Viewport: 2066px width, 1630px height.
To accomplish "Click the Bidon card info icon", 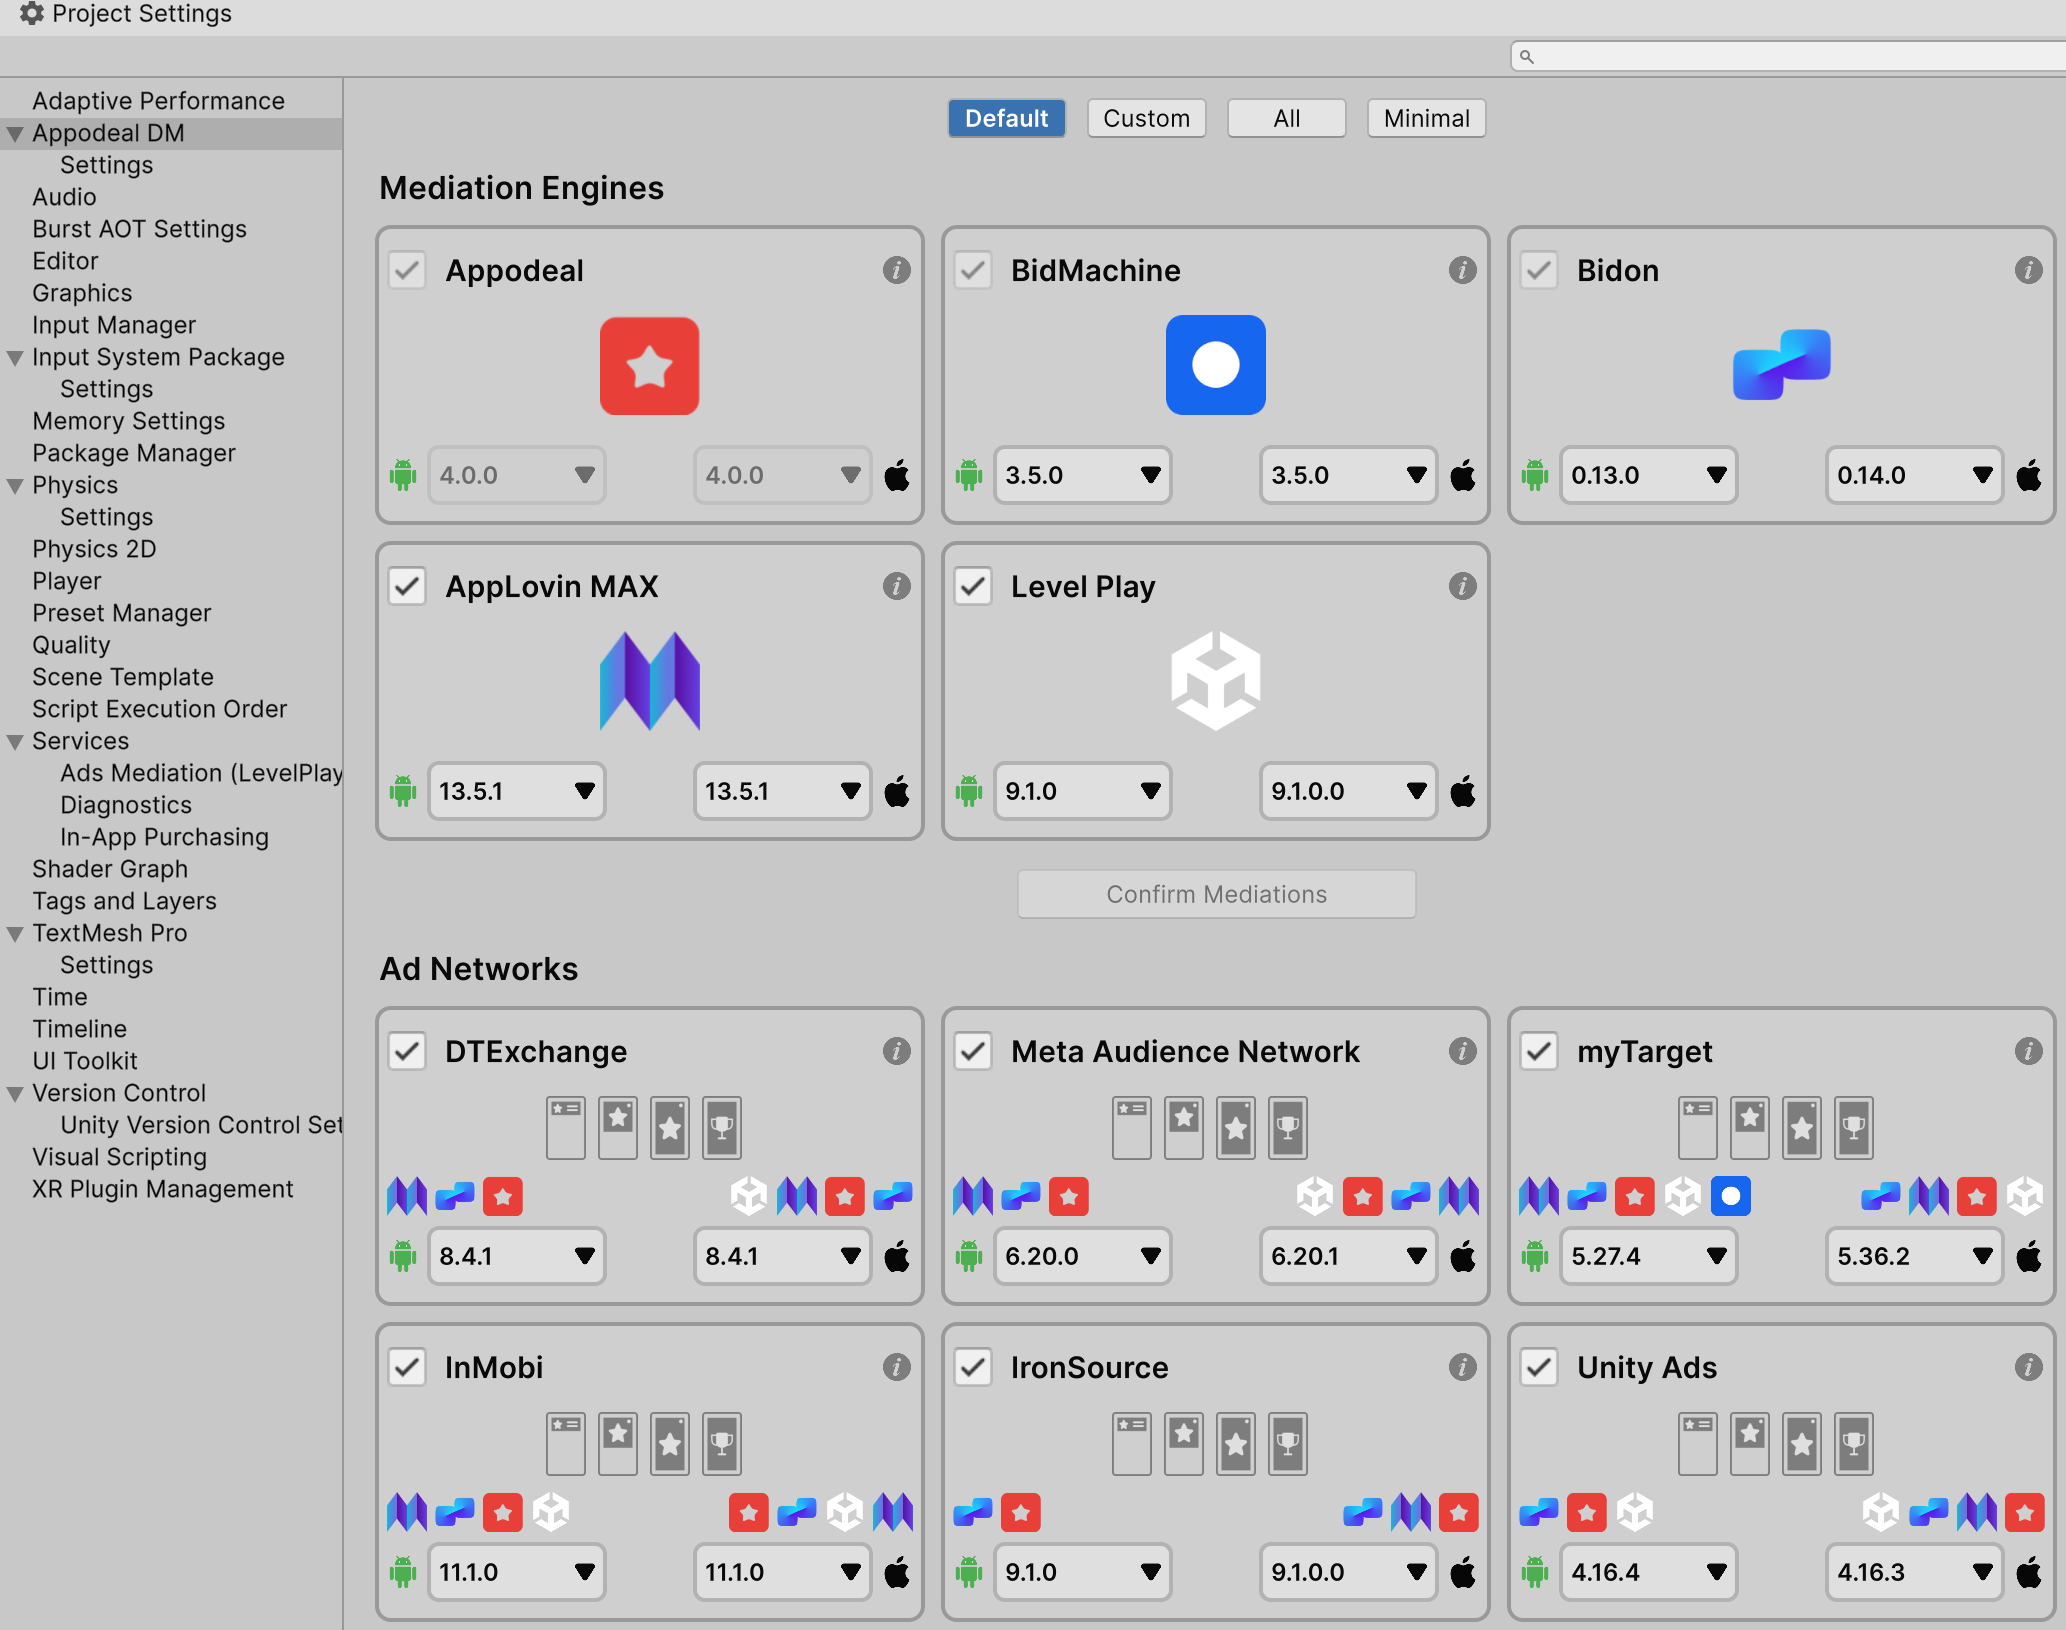I will [2028, 270].
